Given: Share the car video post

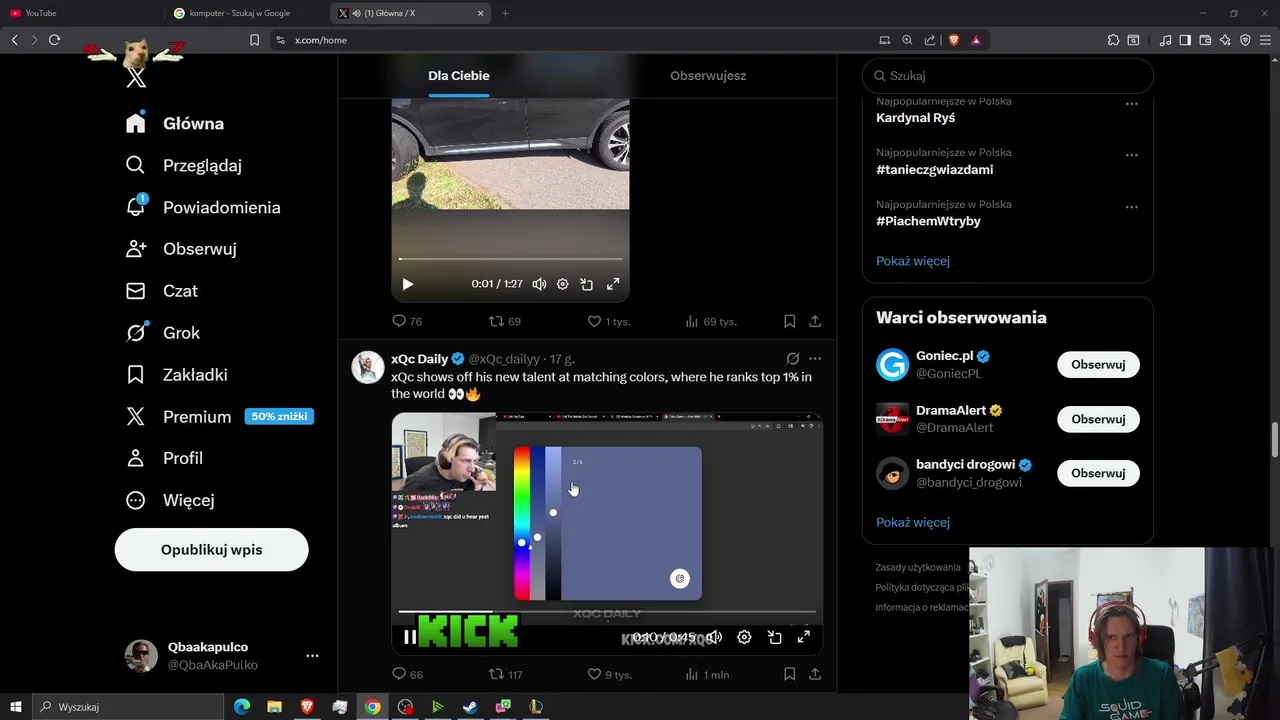Looking at the screenshot, I should [815, 321].
